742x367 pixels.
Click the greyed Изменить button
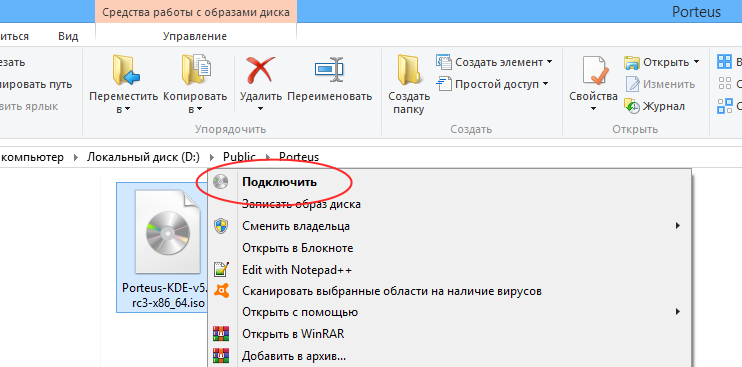coord(669,84)
